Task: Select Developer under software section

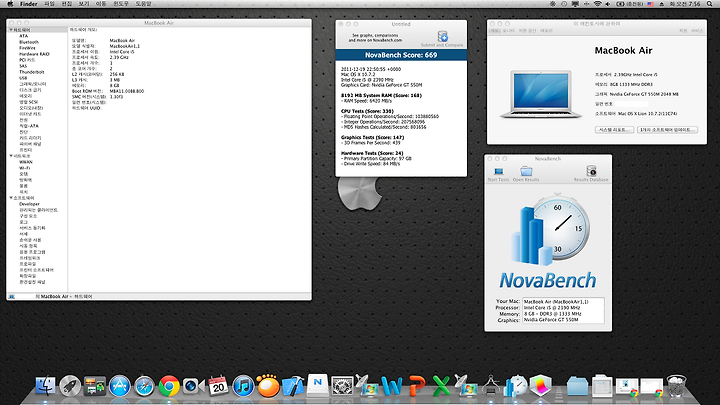Action: [x=29, y=204]
